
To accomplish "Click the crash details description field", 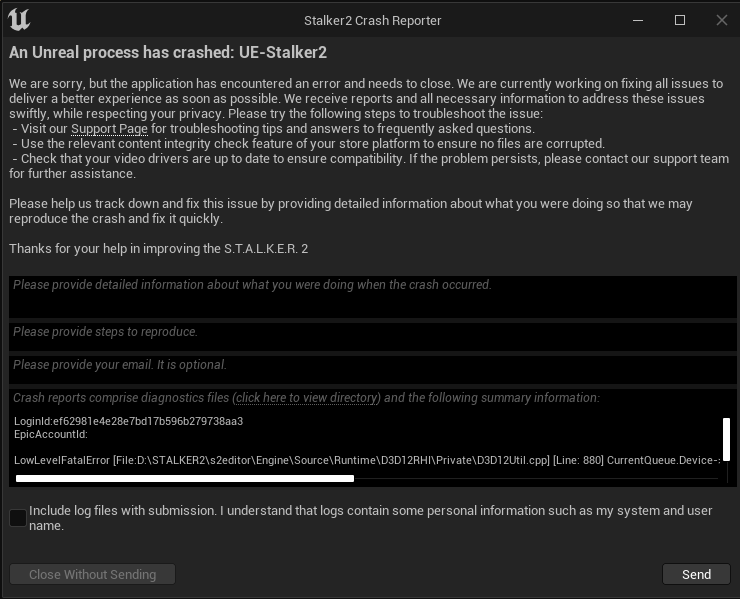I will click(370, 297).
